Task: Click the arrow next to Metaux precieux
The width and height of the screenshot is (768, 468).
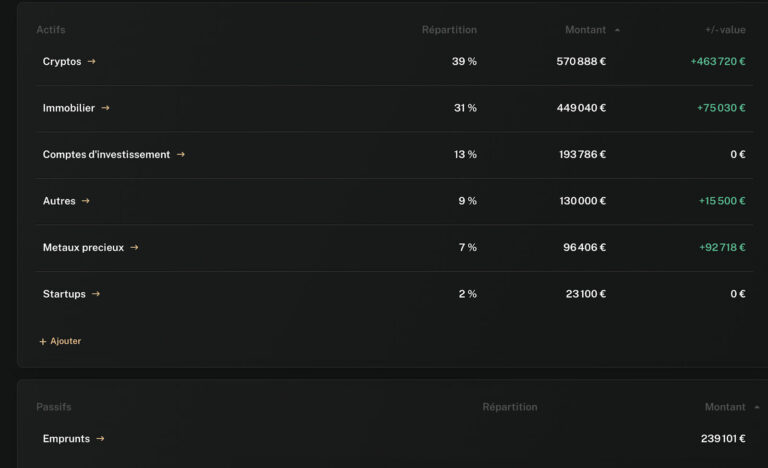Action: click(x=134, y=248)
